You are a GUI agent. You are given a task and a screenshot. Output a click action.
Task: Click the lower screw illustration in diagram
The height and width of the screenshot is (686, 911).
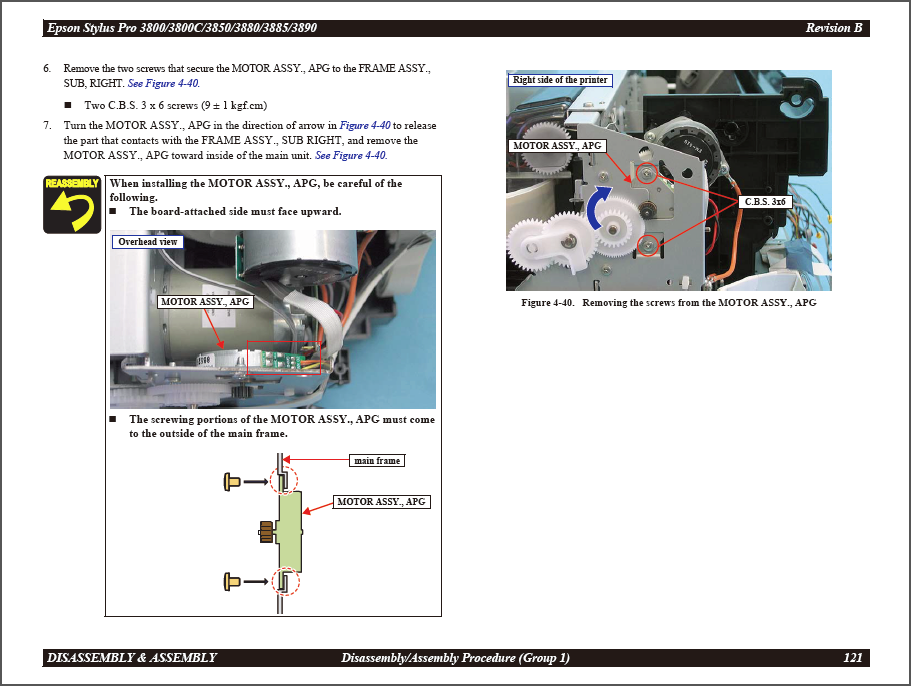point(233,580)
